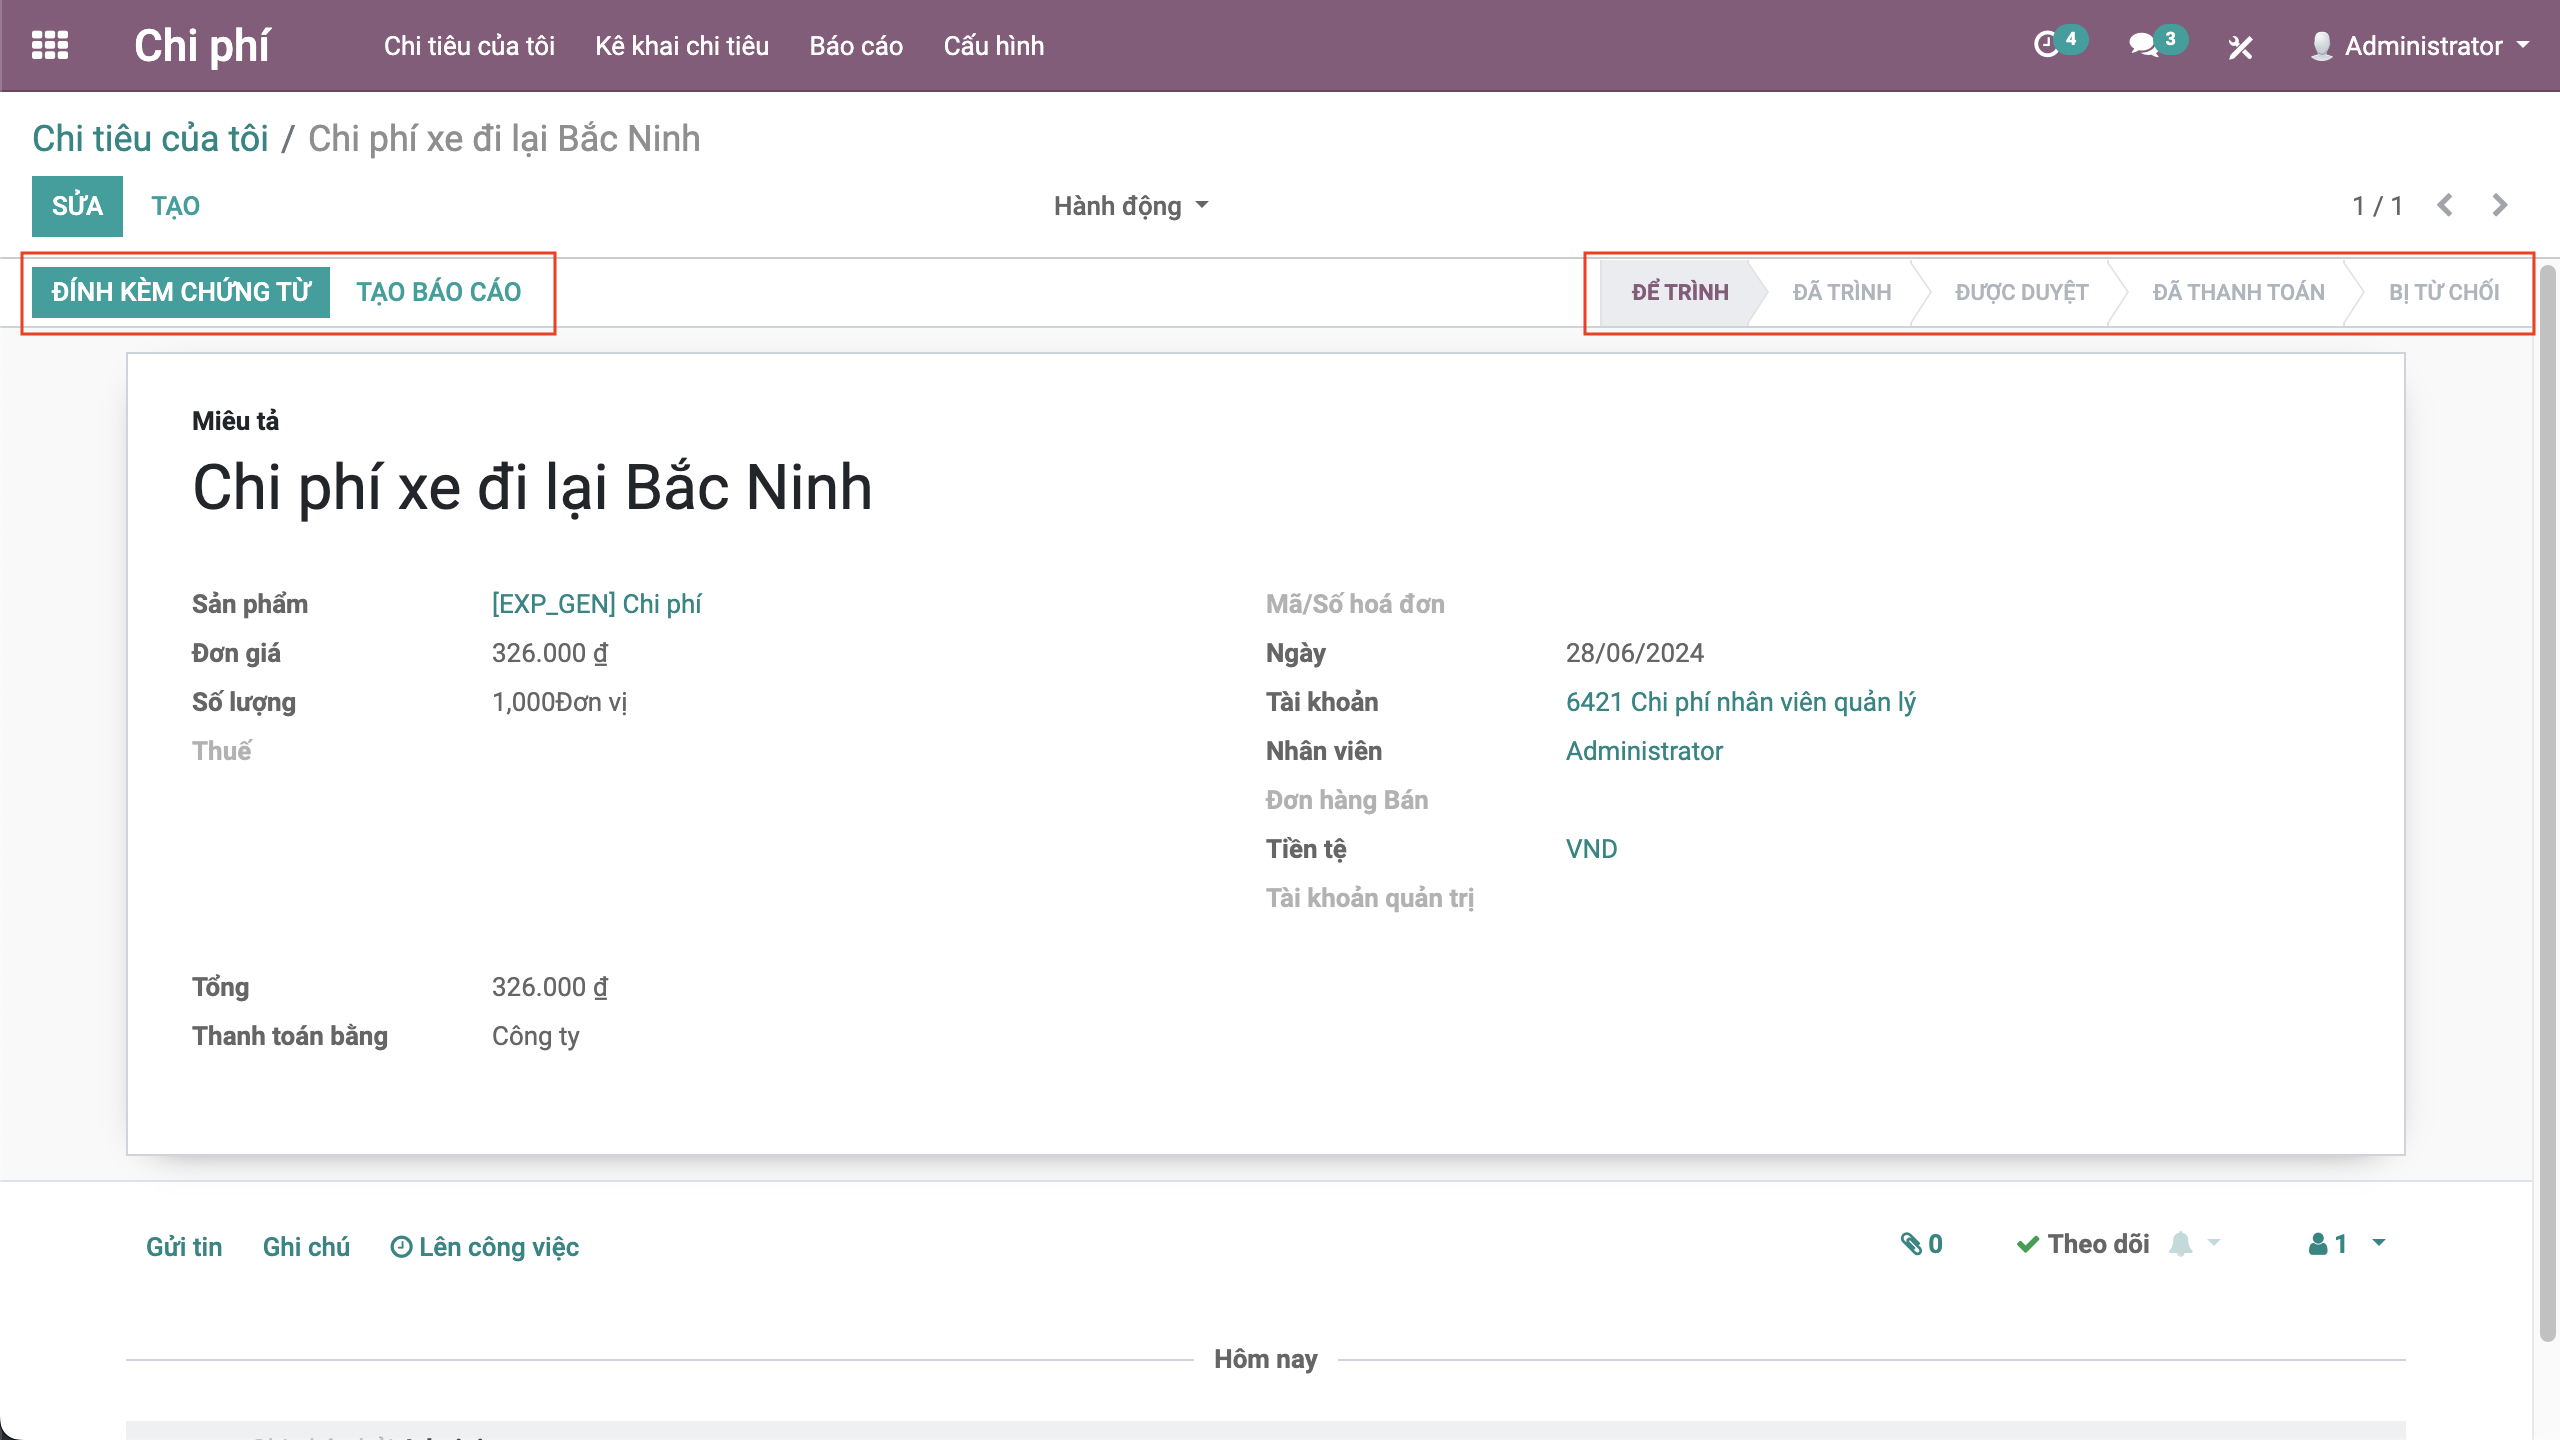
Task: Expand the Hành động action dropdown
Action: click(1131, 206)
